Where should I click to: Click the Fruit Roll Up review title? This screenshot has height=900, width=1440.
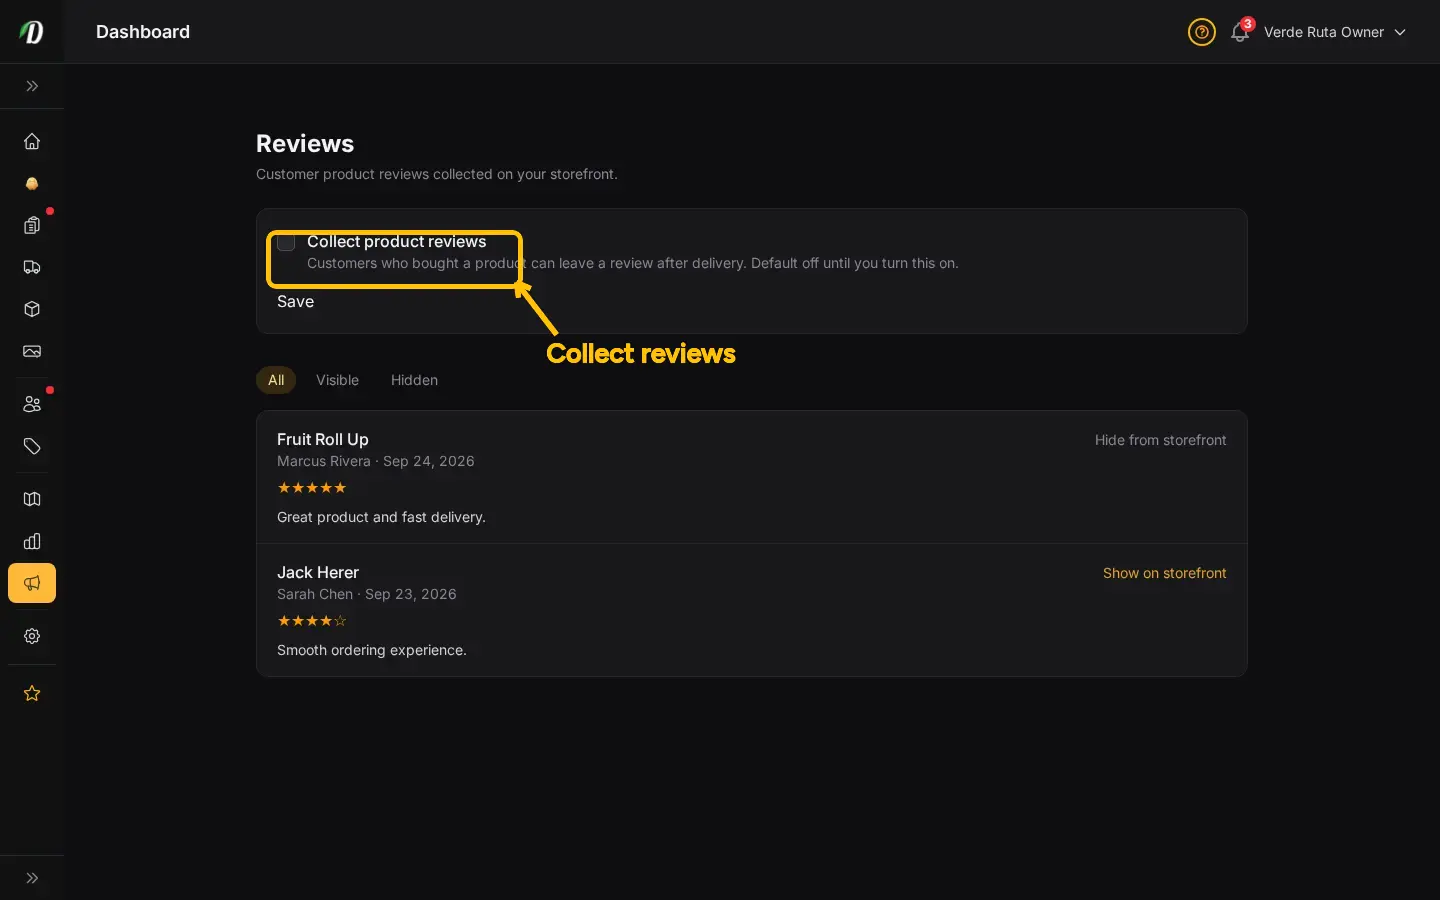322,439
